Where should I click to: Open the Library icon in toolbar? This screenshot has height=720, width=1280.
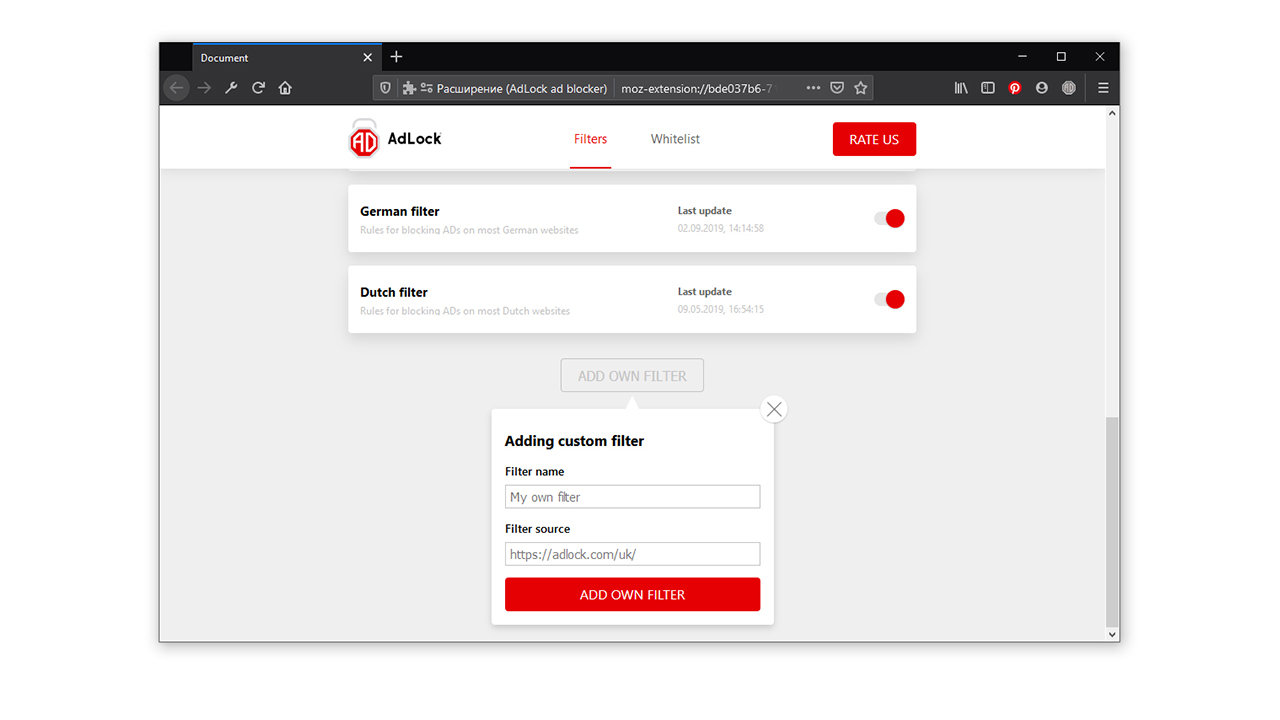click(x=961, y=88)
